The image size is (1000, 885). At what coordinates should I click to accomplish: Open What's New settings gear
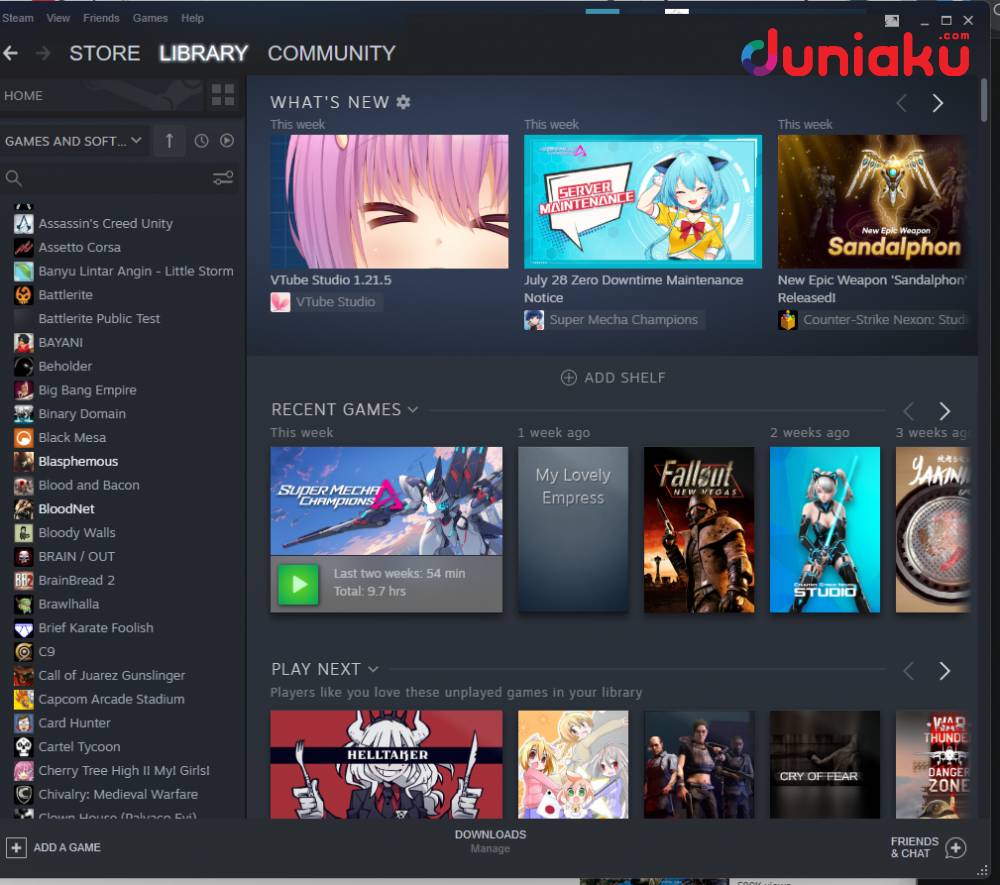[x=403, y=102]
